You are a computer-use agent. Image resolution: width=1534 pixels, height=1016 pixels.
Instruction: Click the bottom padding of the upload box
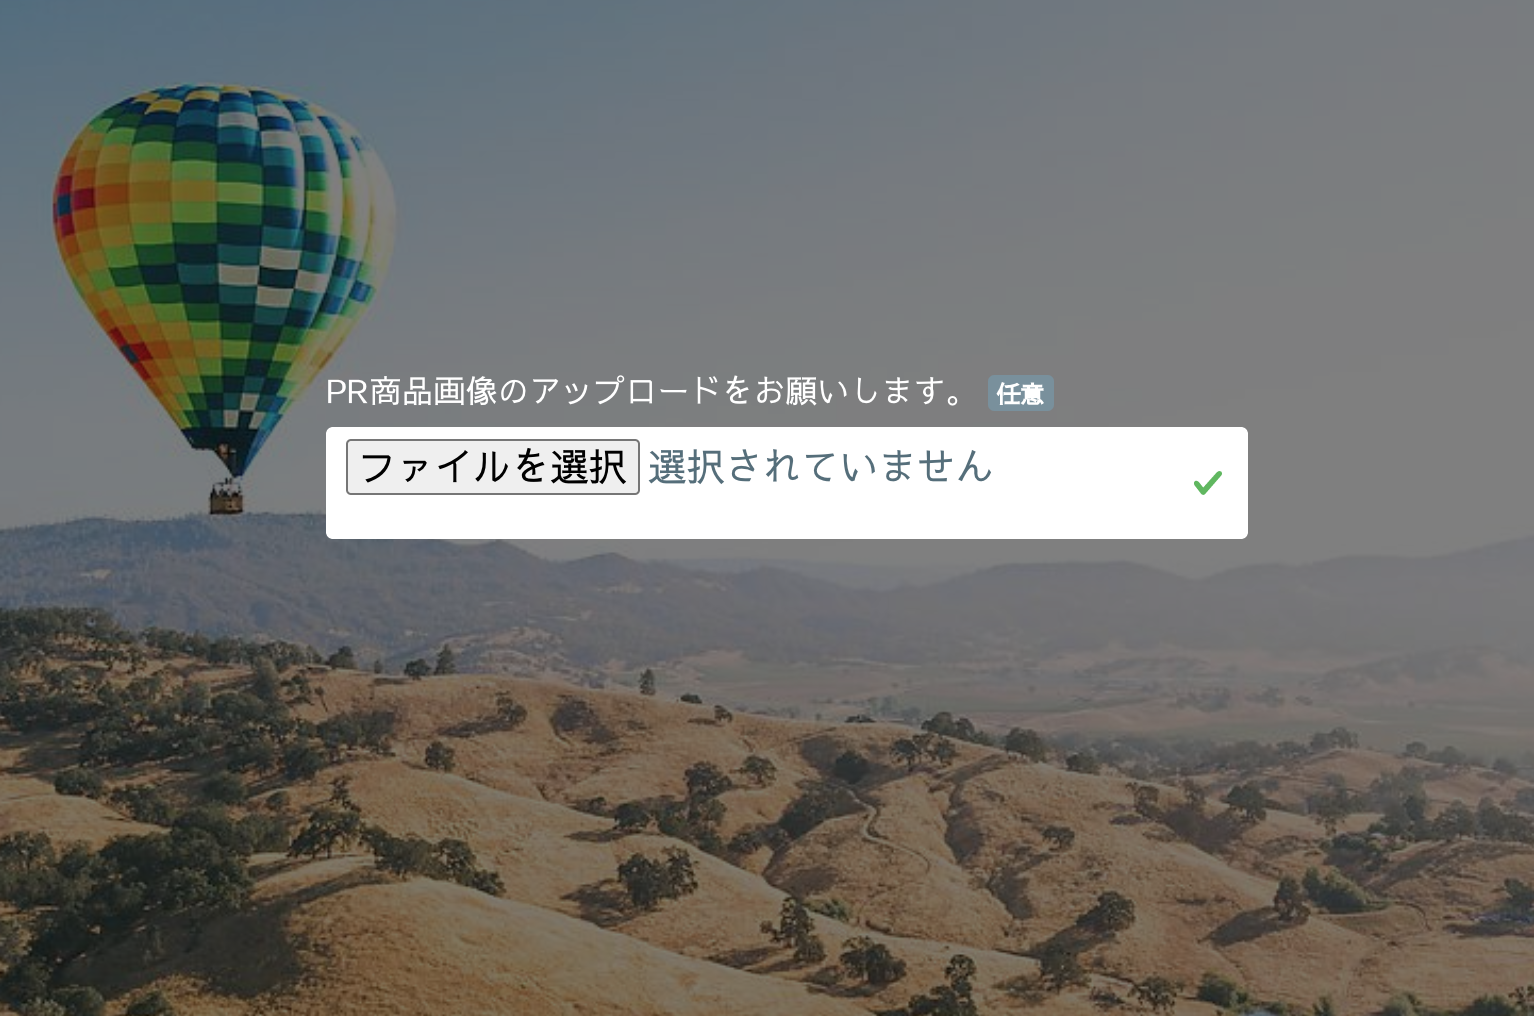click(786, 518)
